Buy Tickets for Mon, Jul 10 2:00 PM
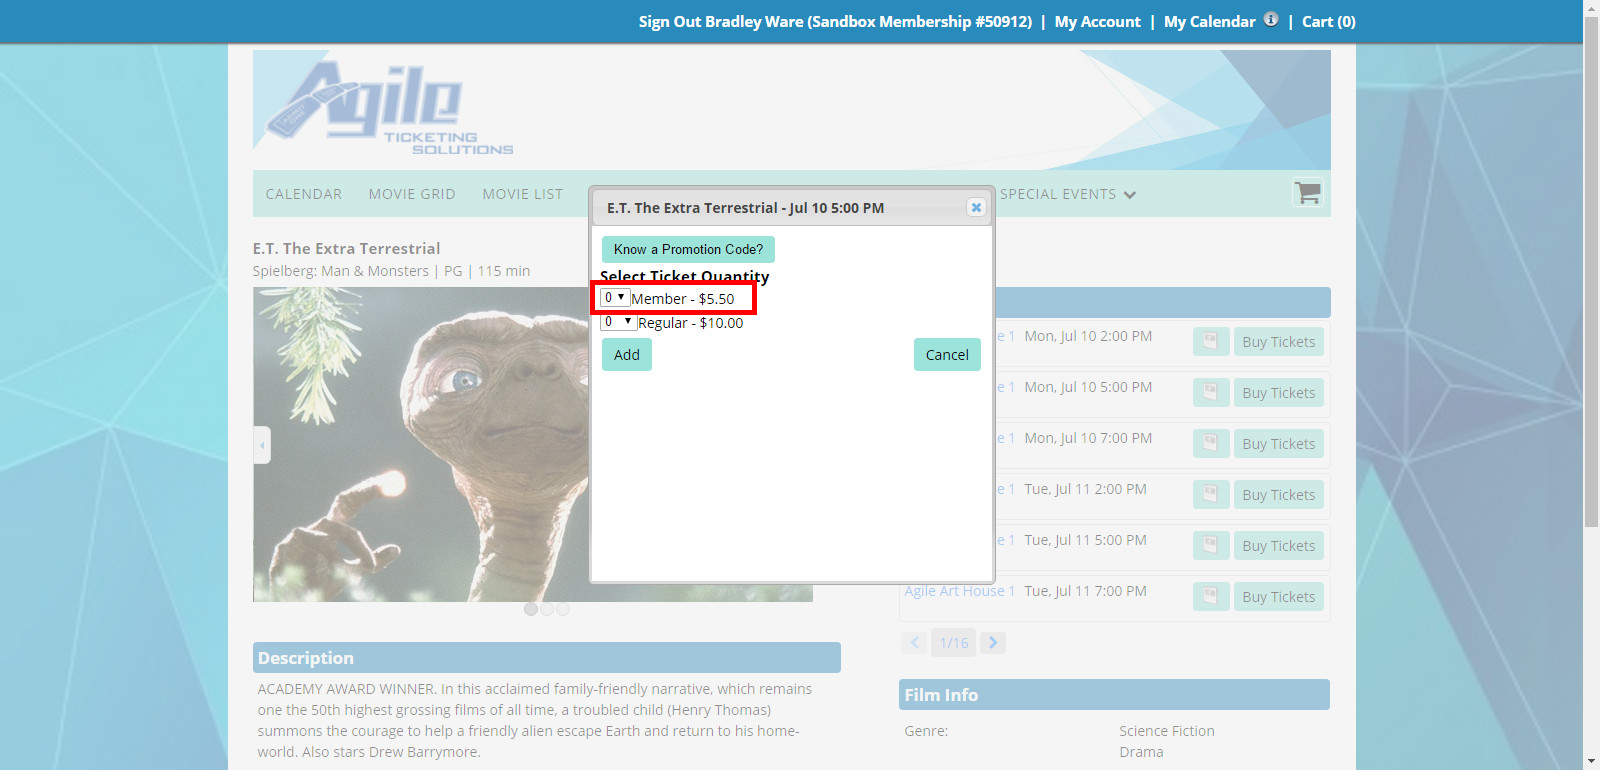This screenshot has height=770, width=1600. point(1279,341)
